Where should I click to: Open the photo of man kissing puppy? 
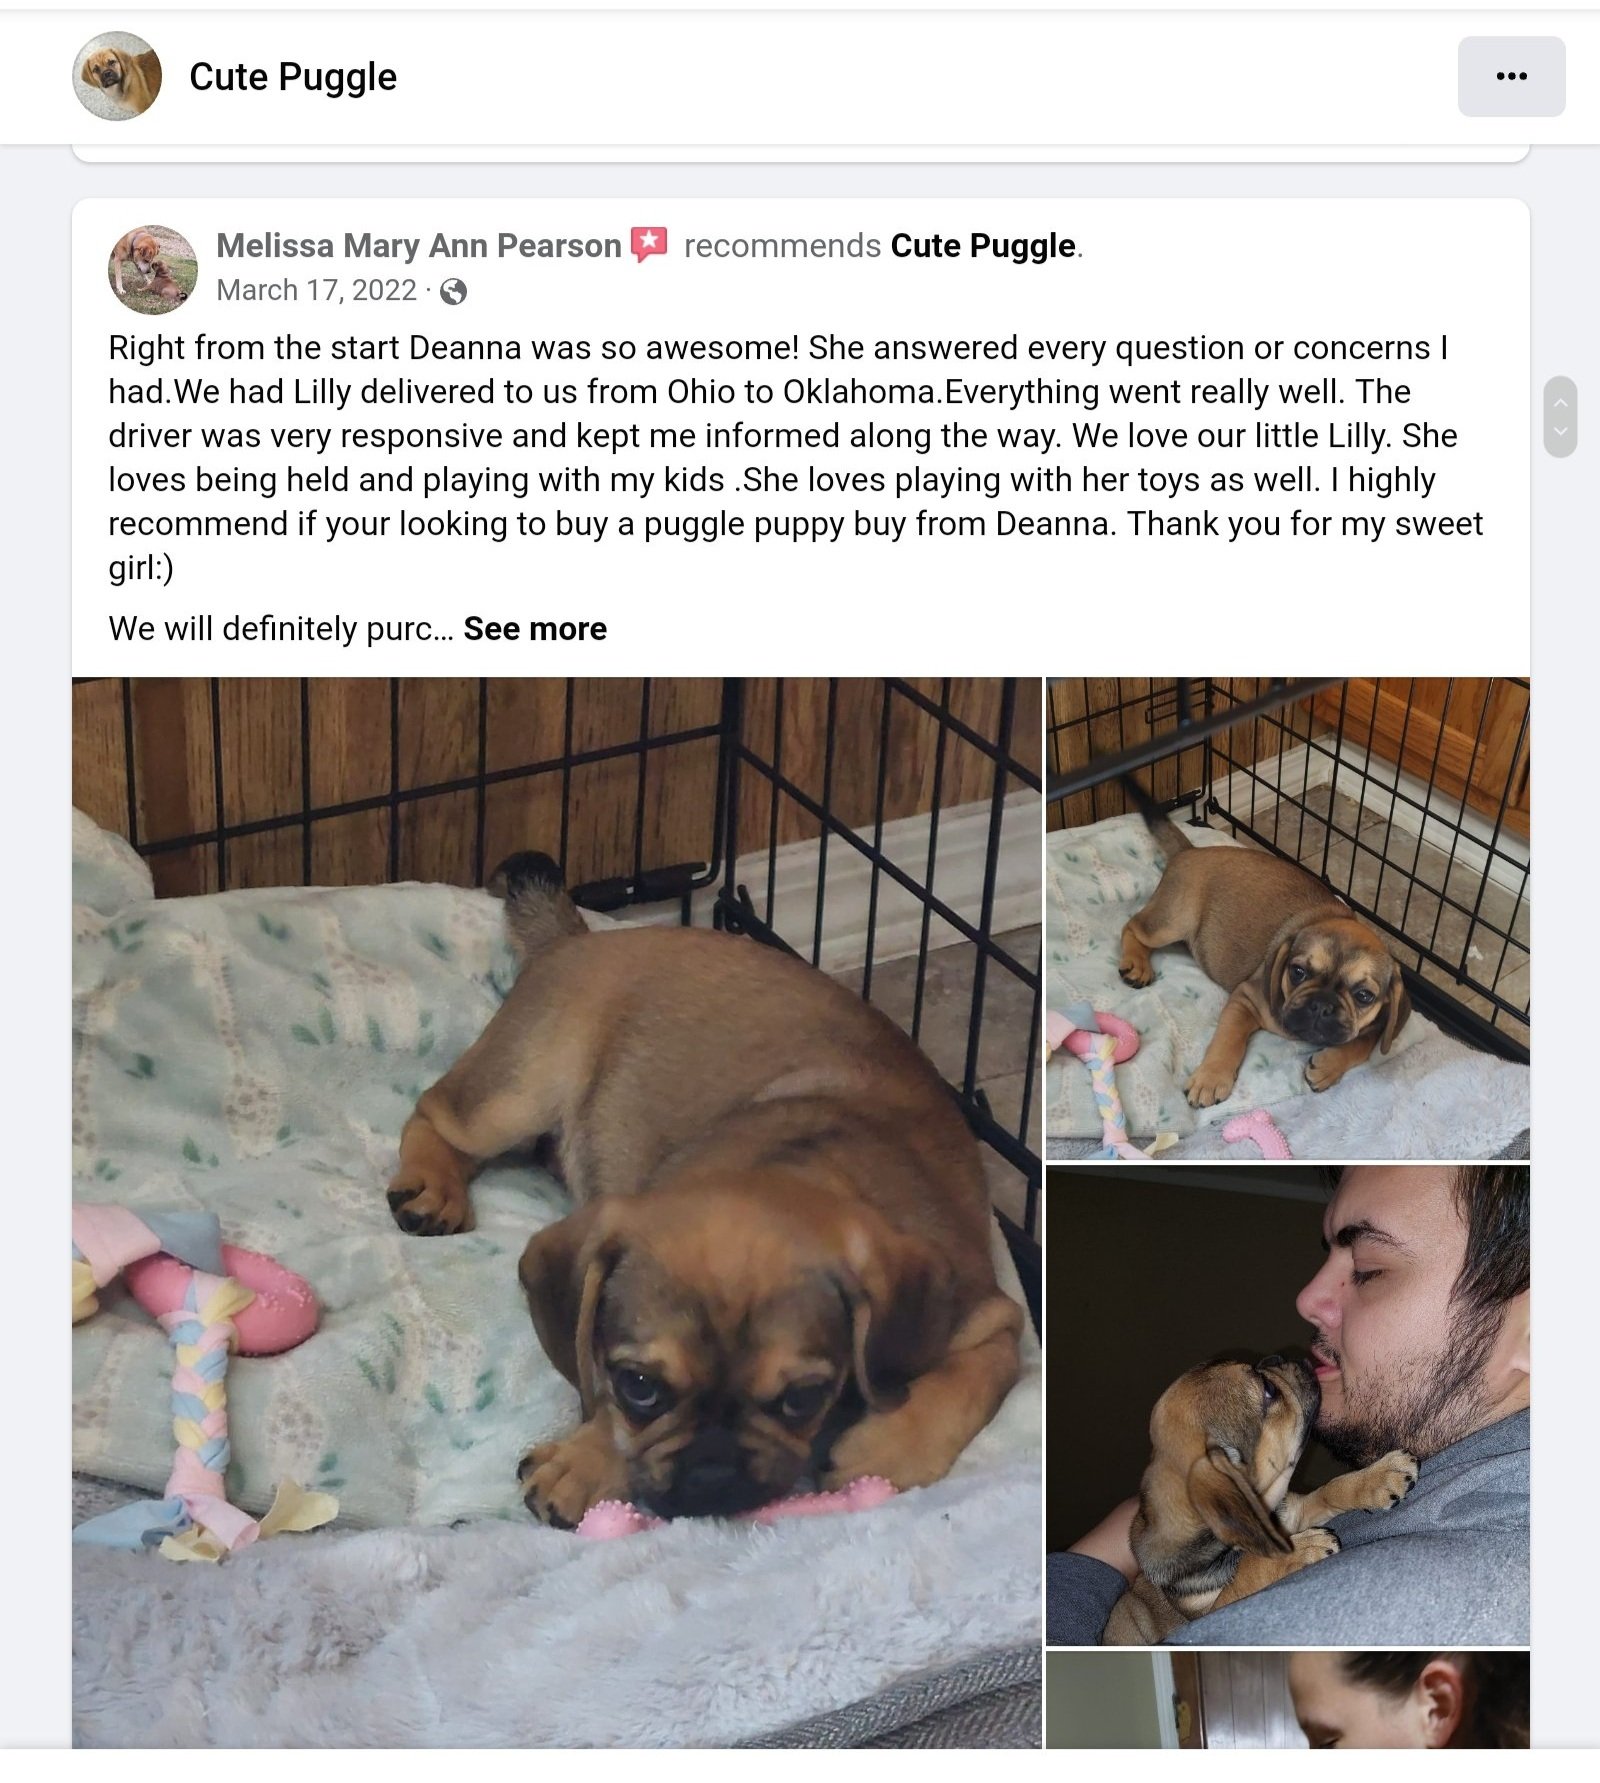point(1288,1405)
